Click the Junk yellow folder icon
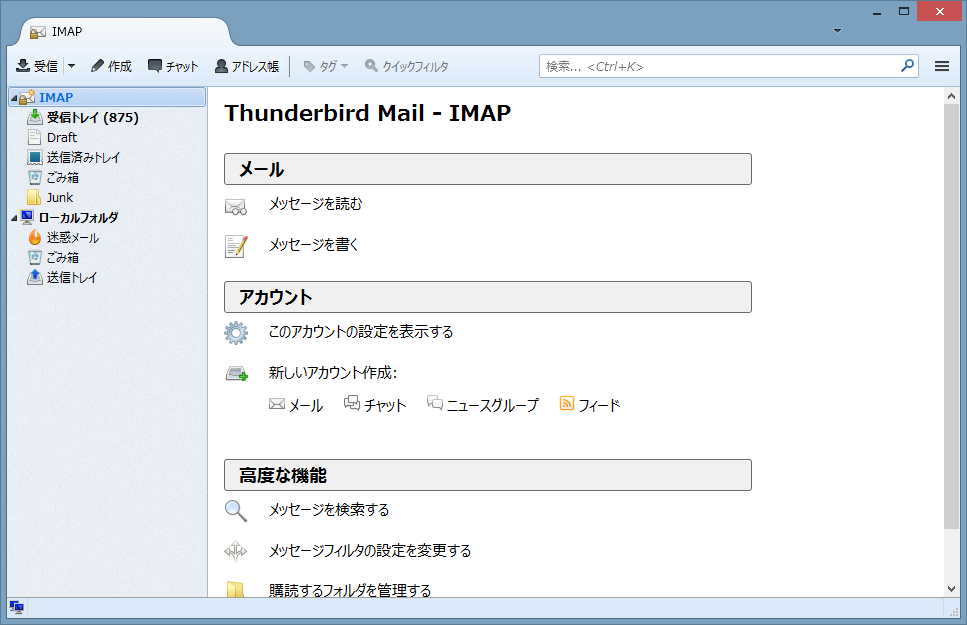The image size is (967, 625). [x=35, y=197]
